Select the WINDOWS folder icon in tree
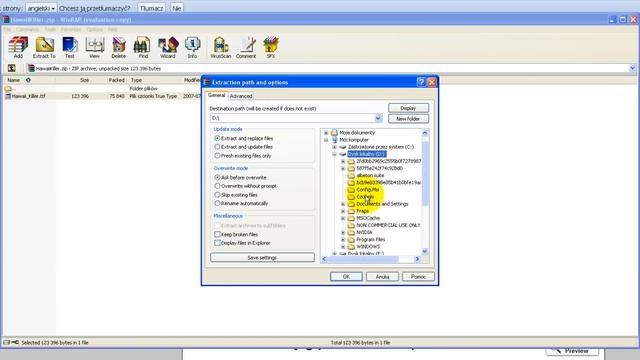Viewport: 640px width, 360px height. click(351, 247)
